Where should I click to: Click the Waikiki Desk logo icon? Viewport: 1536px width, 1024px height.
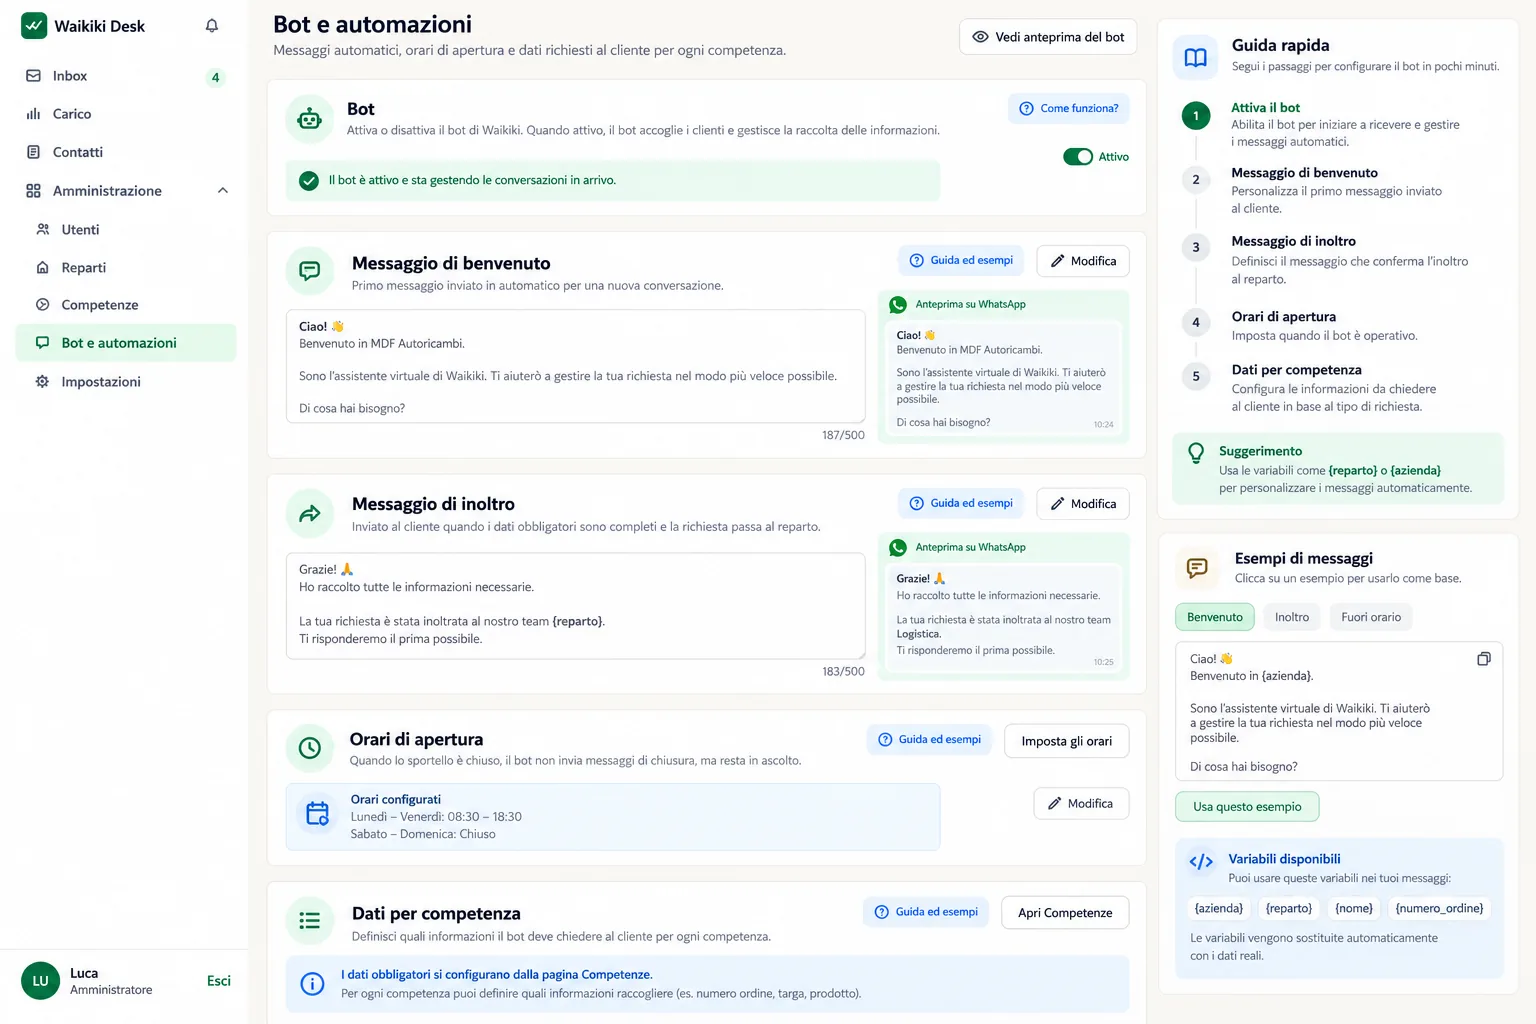(34, 26)
